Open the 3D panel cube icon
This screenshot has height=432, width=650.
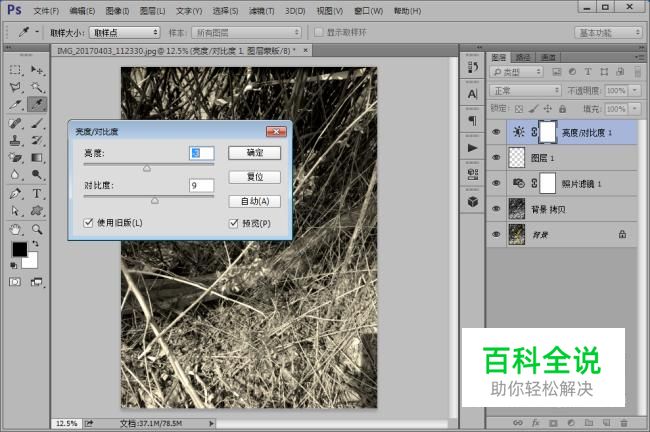473,202
